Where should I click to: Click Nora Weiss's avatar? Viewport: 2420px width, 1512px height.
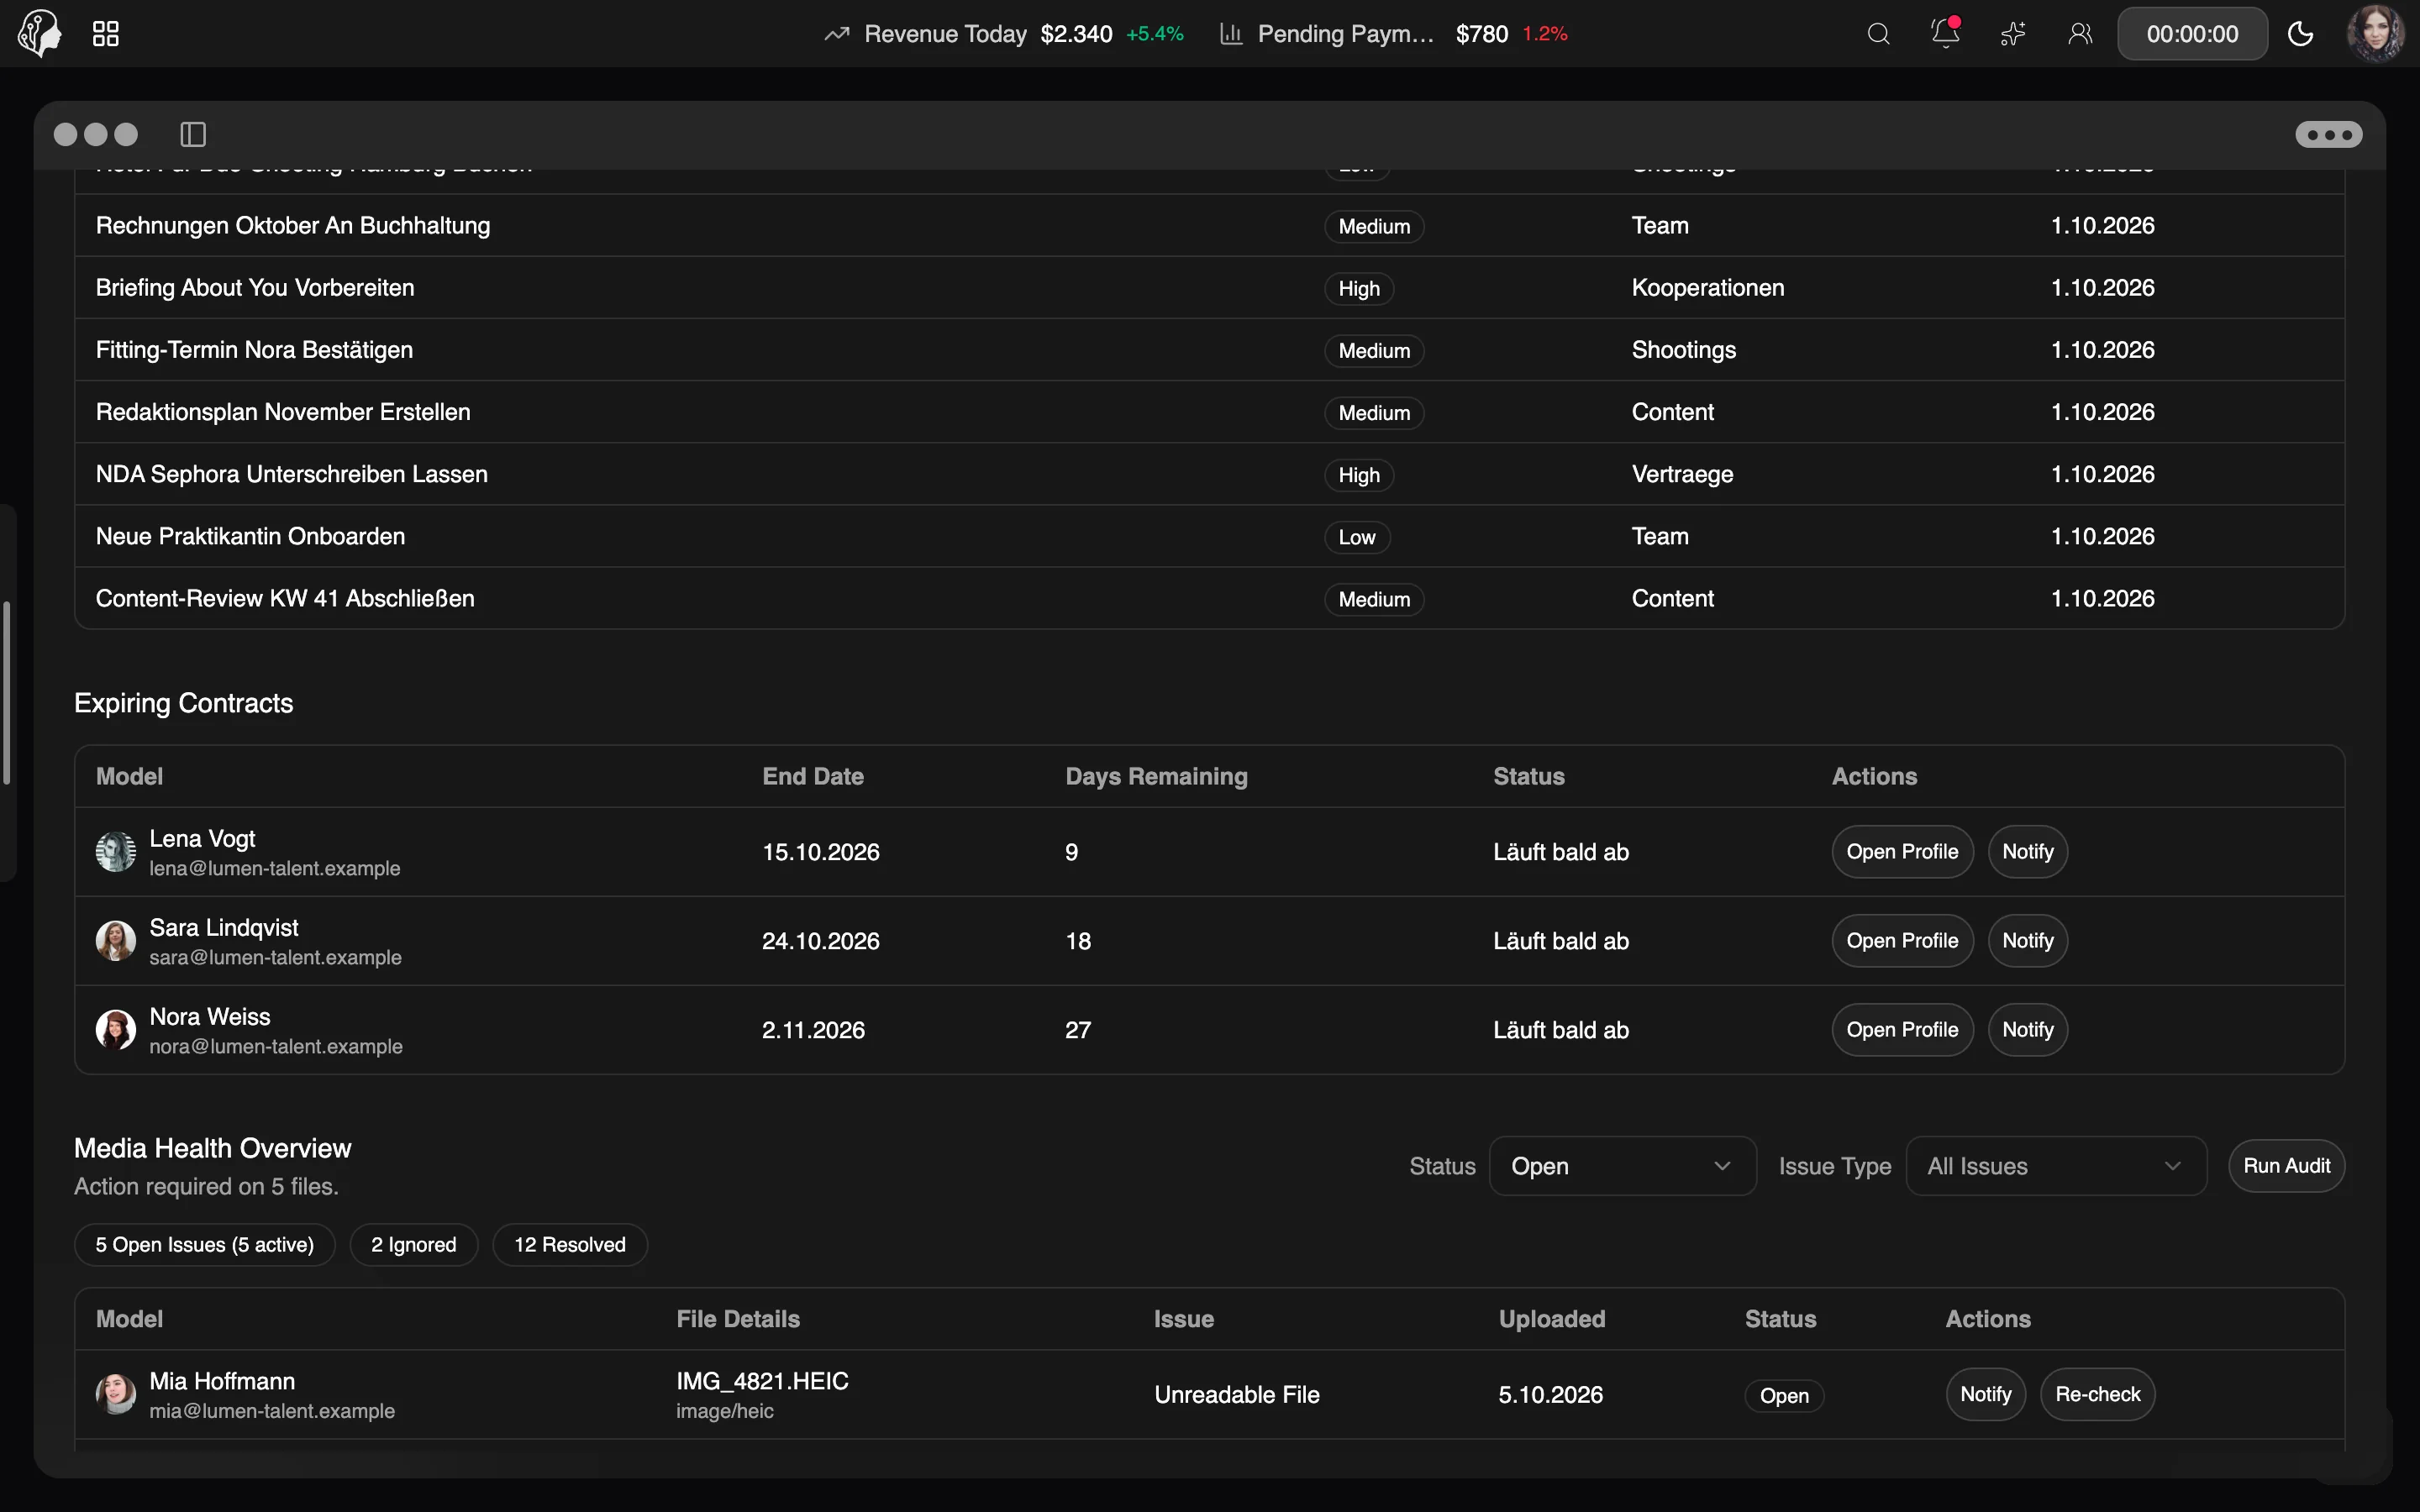coord(116,1030)
